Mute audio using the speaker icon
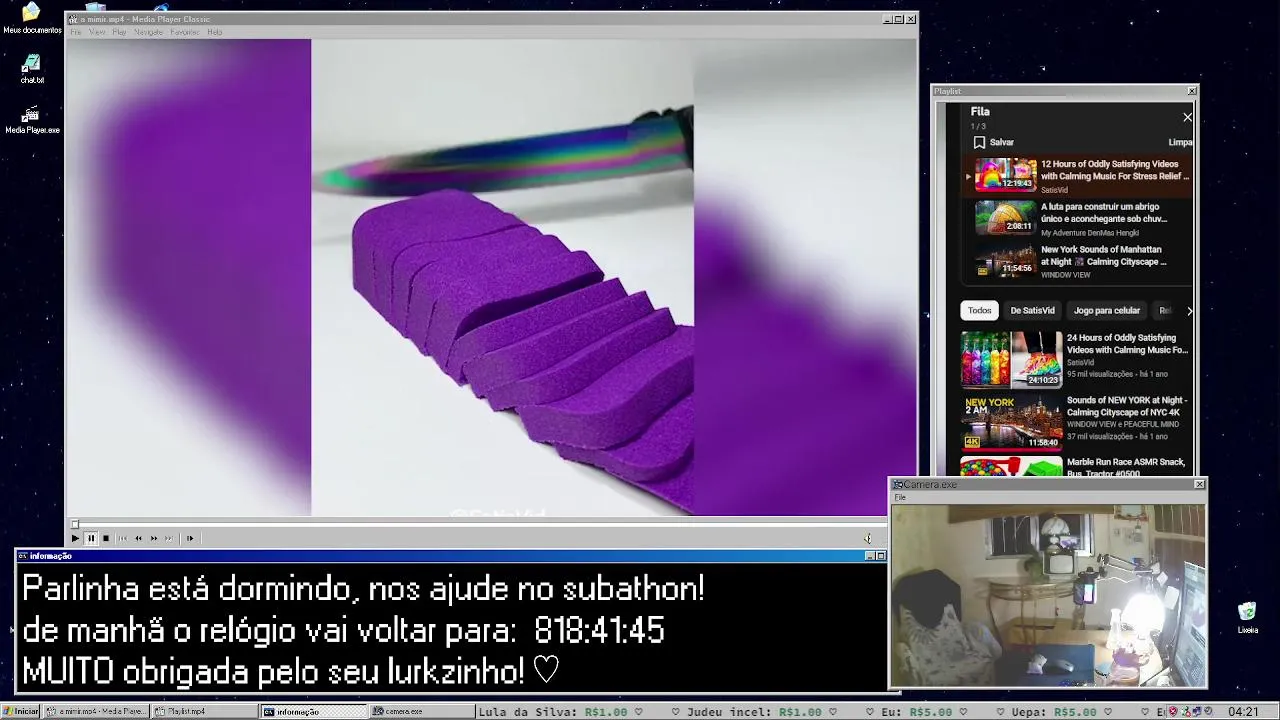Screen dimensions: 1280x720 pyautogui.click(x=867, y=538)
